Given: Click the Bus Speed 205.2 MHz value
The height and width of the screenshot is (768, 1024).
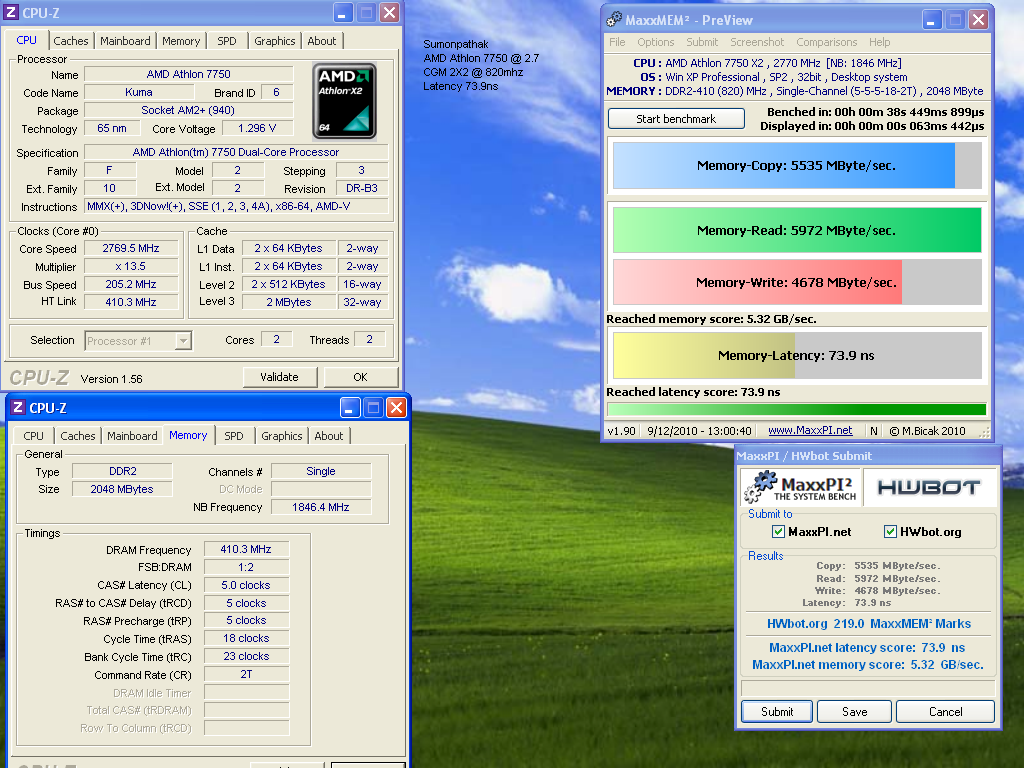Looking at the screenshot, I should pyautogui.click(x=131, y=284).
